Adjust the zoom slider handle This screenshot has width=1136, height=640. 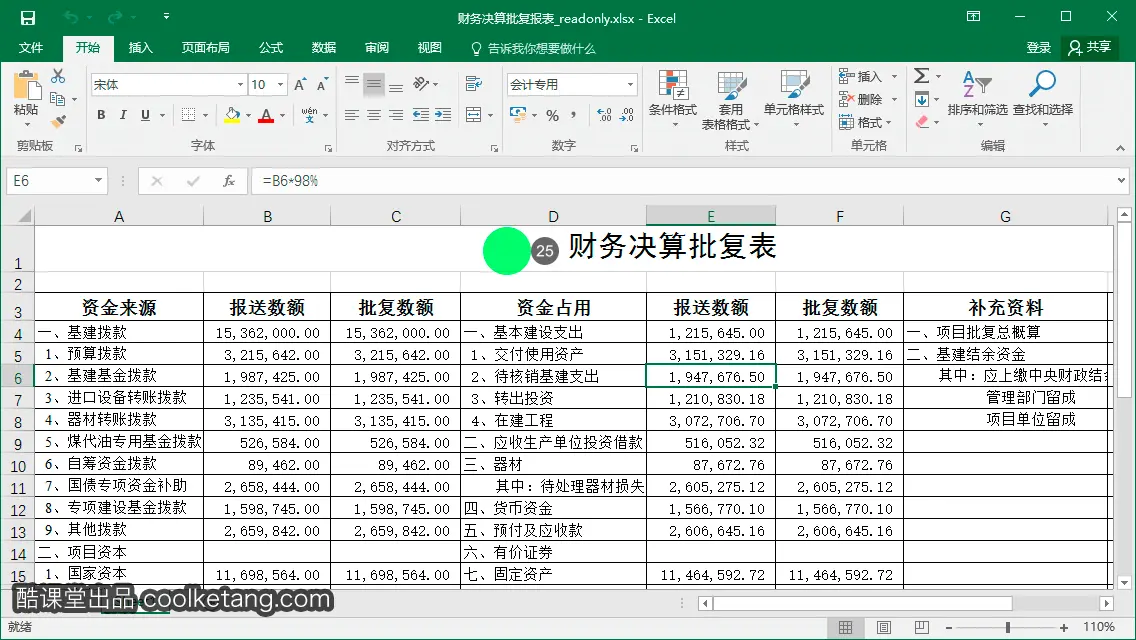[x=1007, y=628]
